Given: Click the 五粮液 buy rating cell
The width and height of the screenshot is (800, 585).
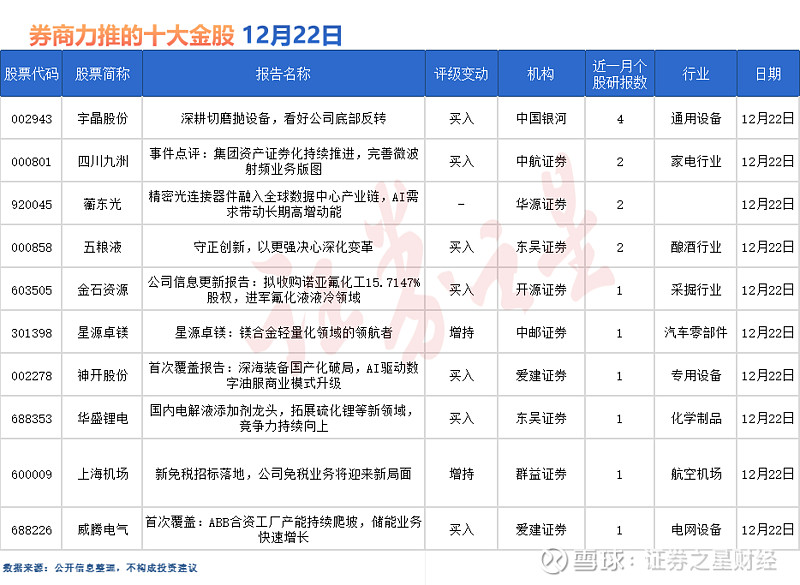Looking at the screenshot, I should tap(461, 246).
